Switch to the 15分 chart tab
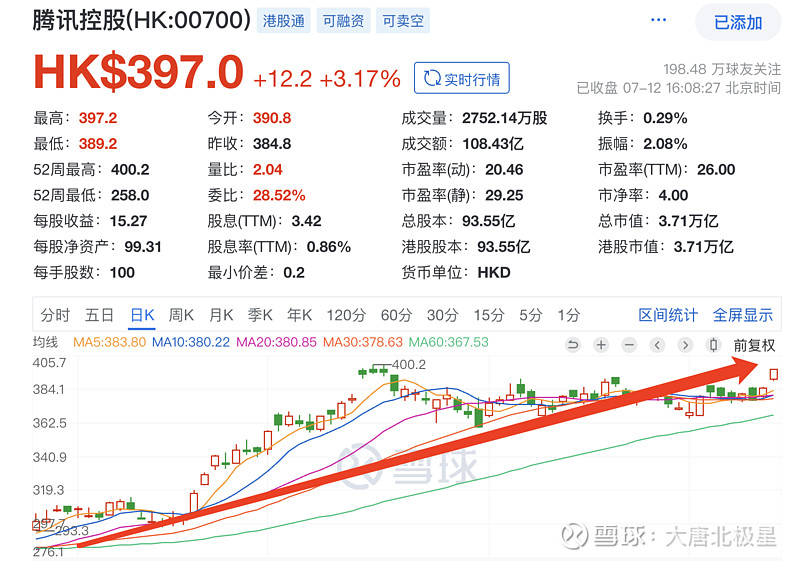This screenshot has width=800, height=561. pos(489,315)
